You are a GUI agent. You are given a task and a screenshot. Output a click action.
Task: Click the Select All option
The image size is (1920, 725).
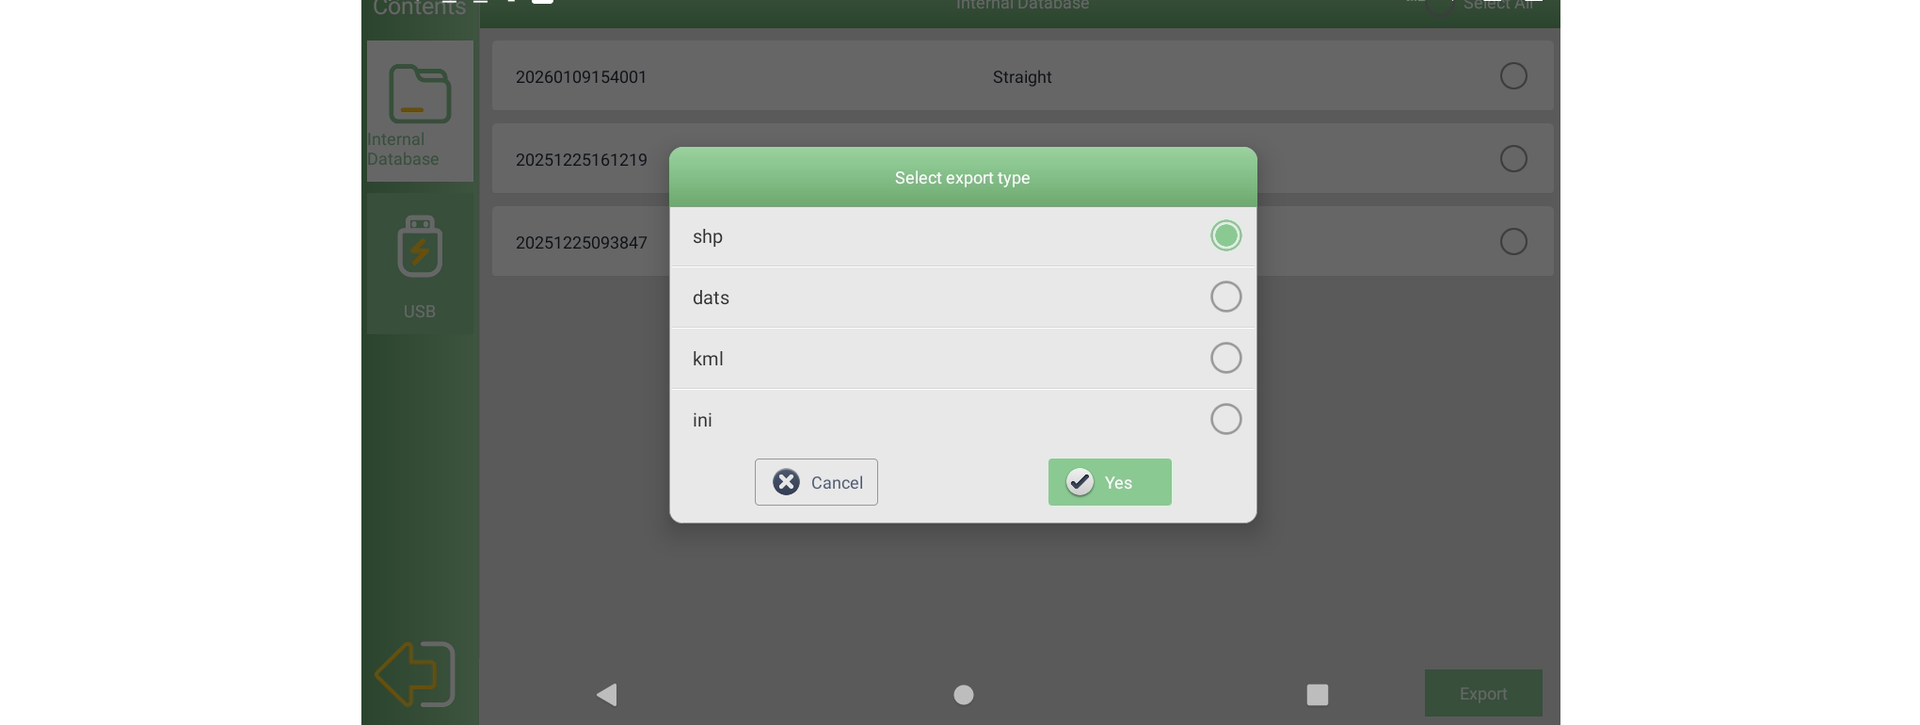tap(1495, 6)
